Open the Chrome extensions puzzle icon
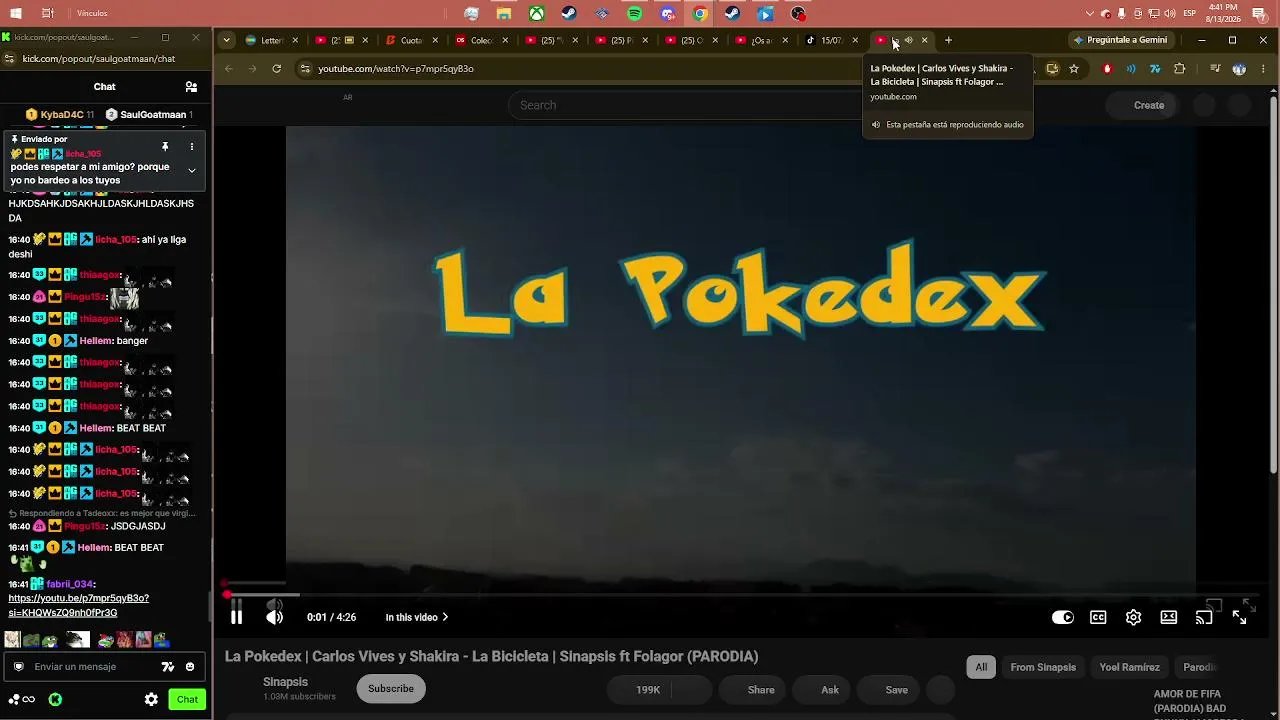The image size is (1280, 720). [1180, 69]
